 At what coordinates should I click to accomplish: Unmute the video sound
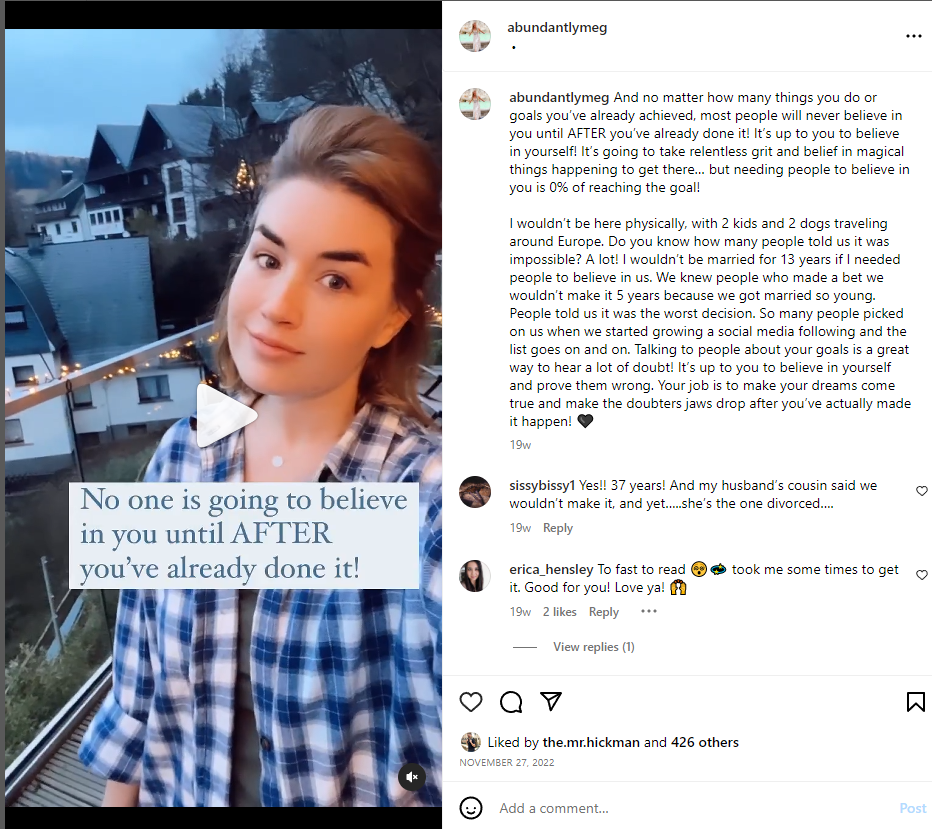[x=411, y=777]
